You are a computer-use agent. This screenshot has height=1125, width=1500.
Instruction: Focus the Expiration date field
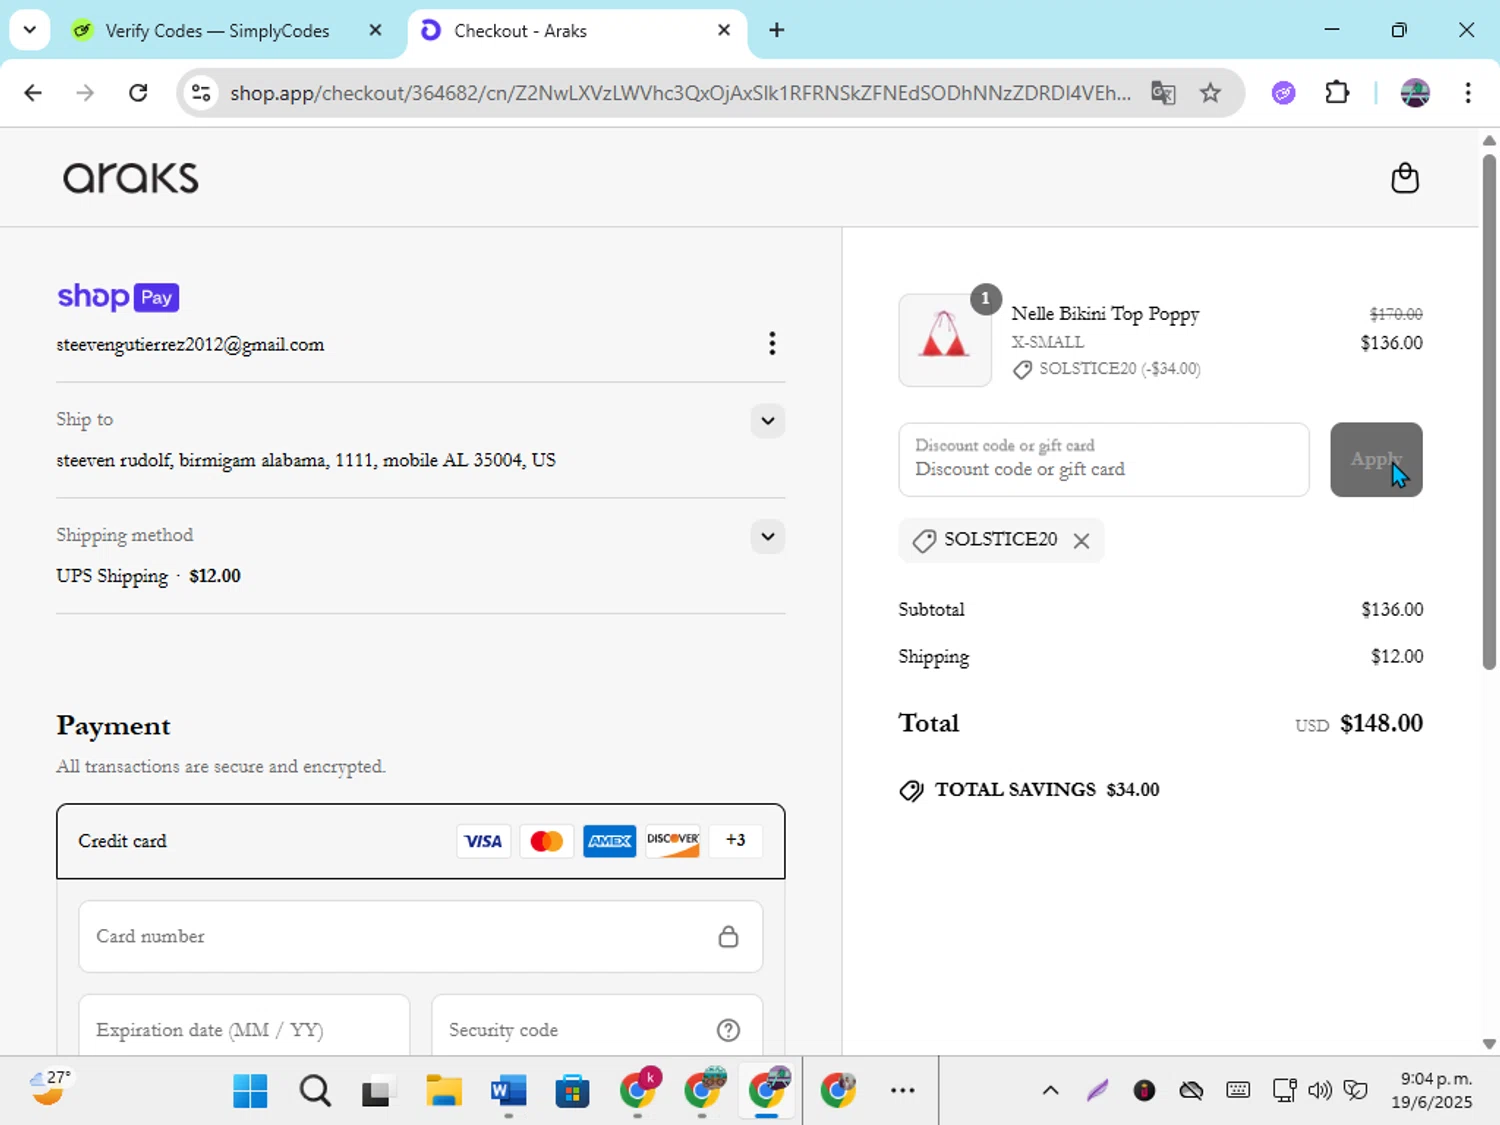244,1025
